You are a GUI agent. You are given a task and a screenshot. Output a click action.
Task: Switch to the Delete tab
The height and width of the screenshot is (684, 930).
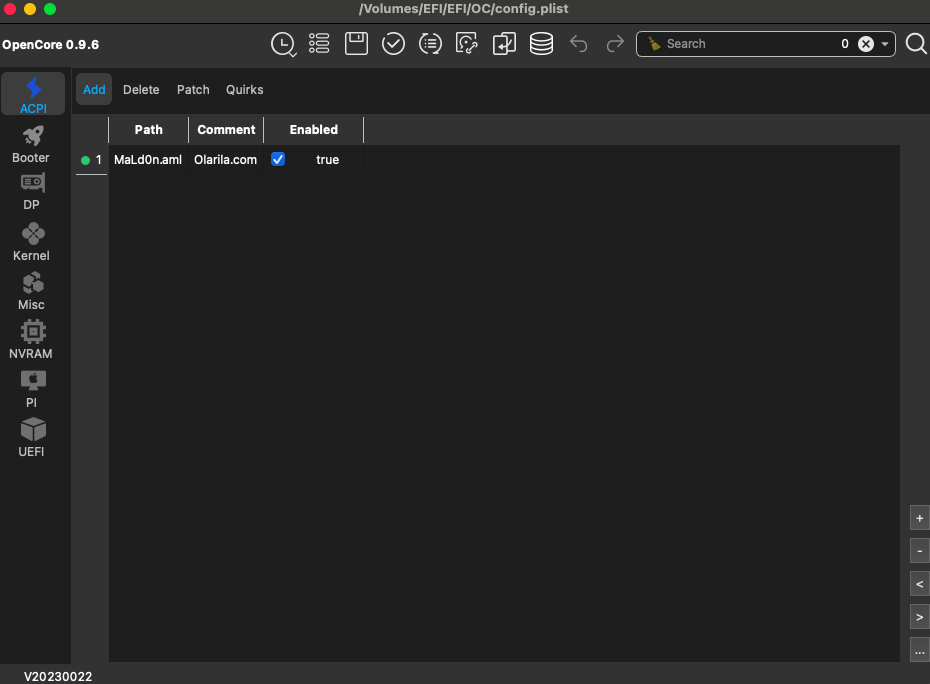[141, 90]
